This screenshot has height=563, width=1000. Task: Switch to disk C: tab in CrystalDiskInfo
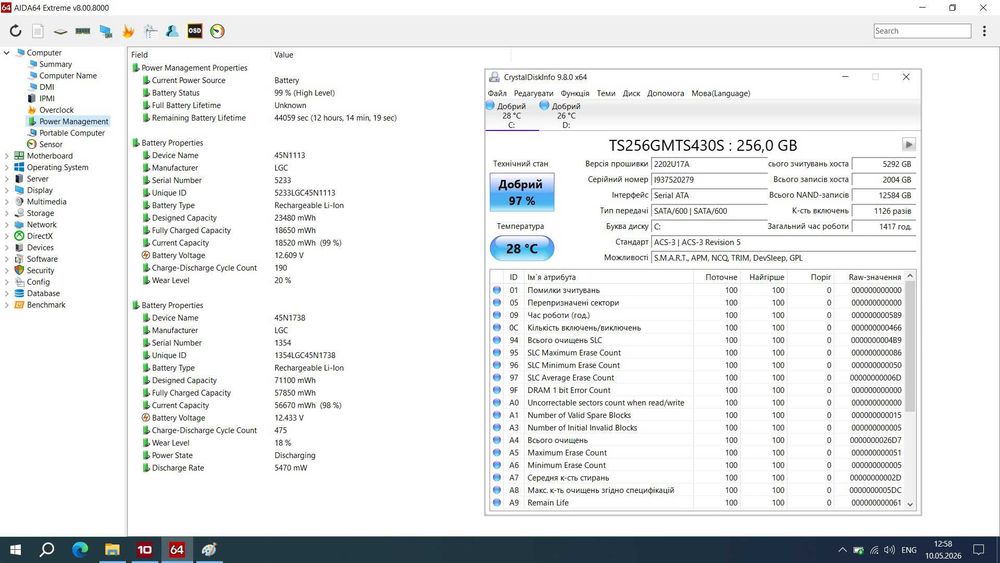click(511, 115)
